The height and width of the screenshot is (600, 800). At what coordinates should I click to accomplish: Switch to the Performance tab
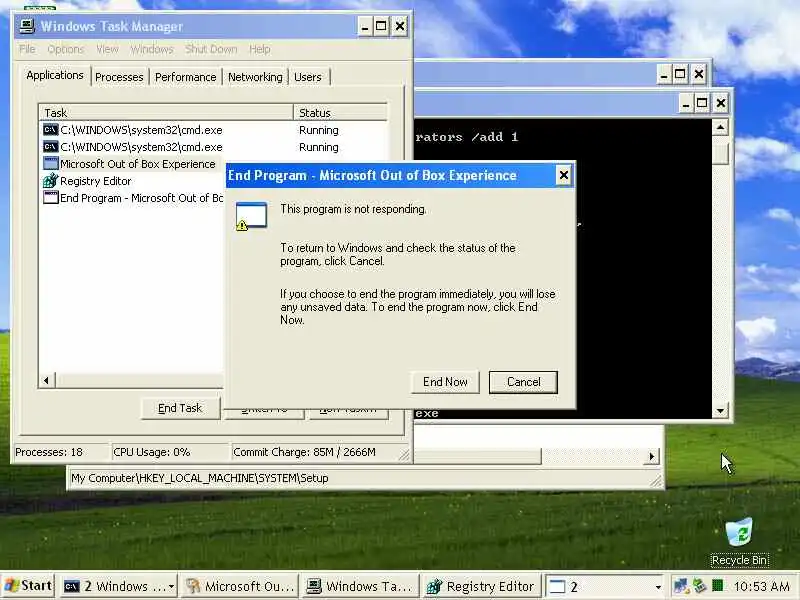[x=186, y=77]
